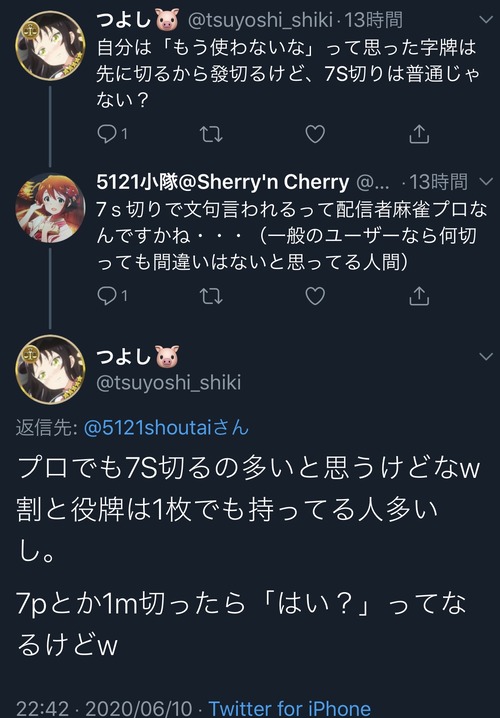View the 5121小隊 profile avatar
The width and height of the screenshot is (500, 718).
[x=50, y=208]
